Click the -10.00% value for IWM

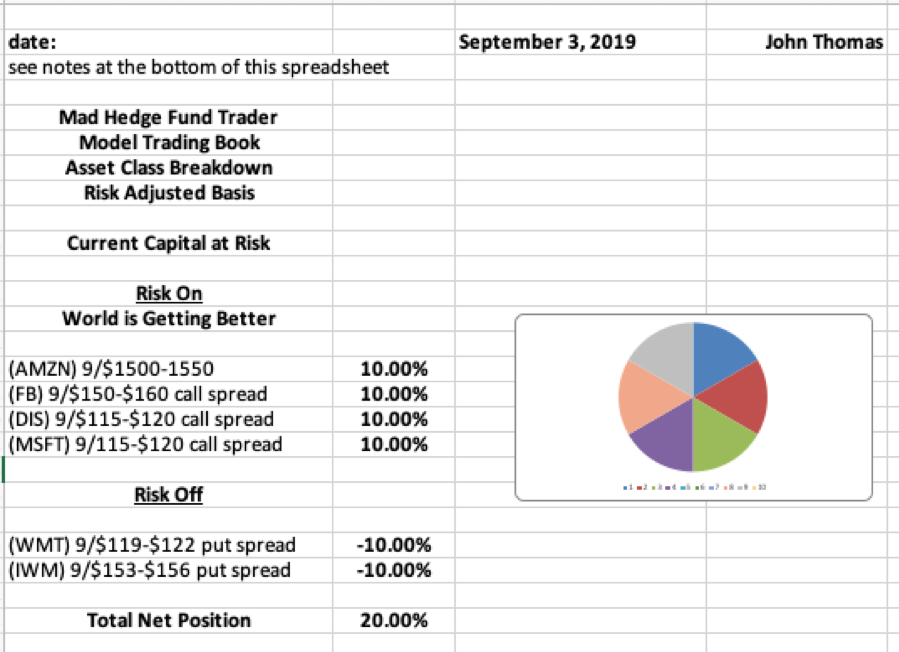click(394, 570)
